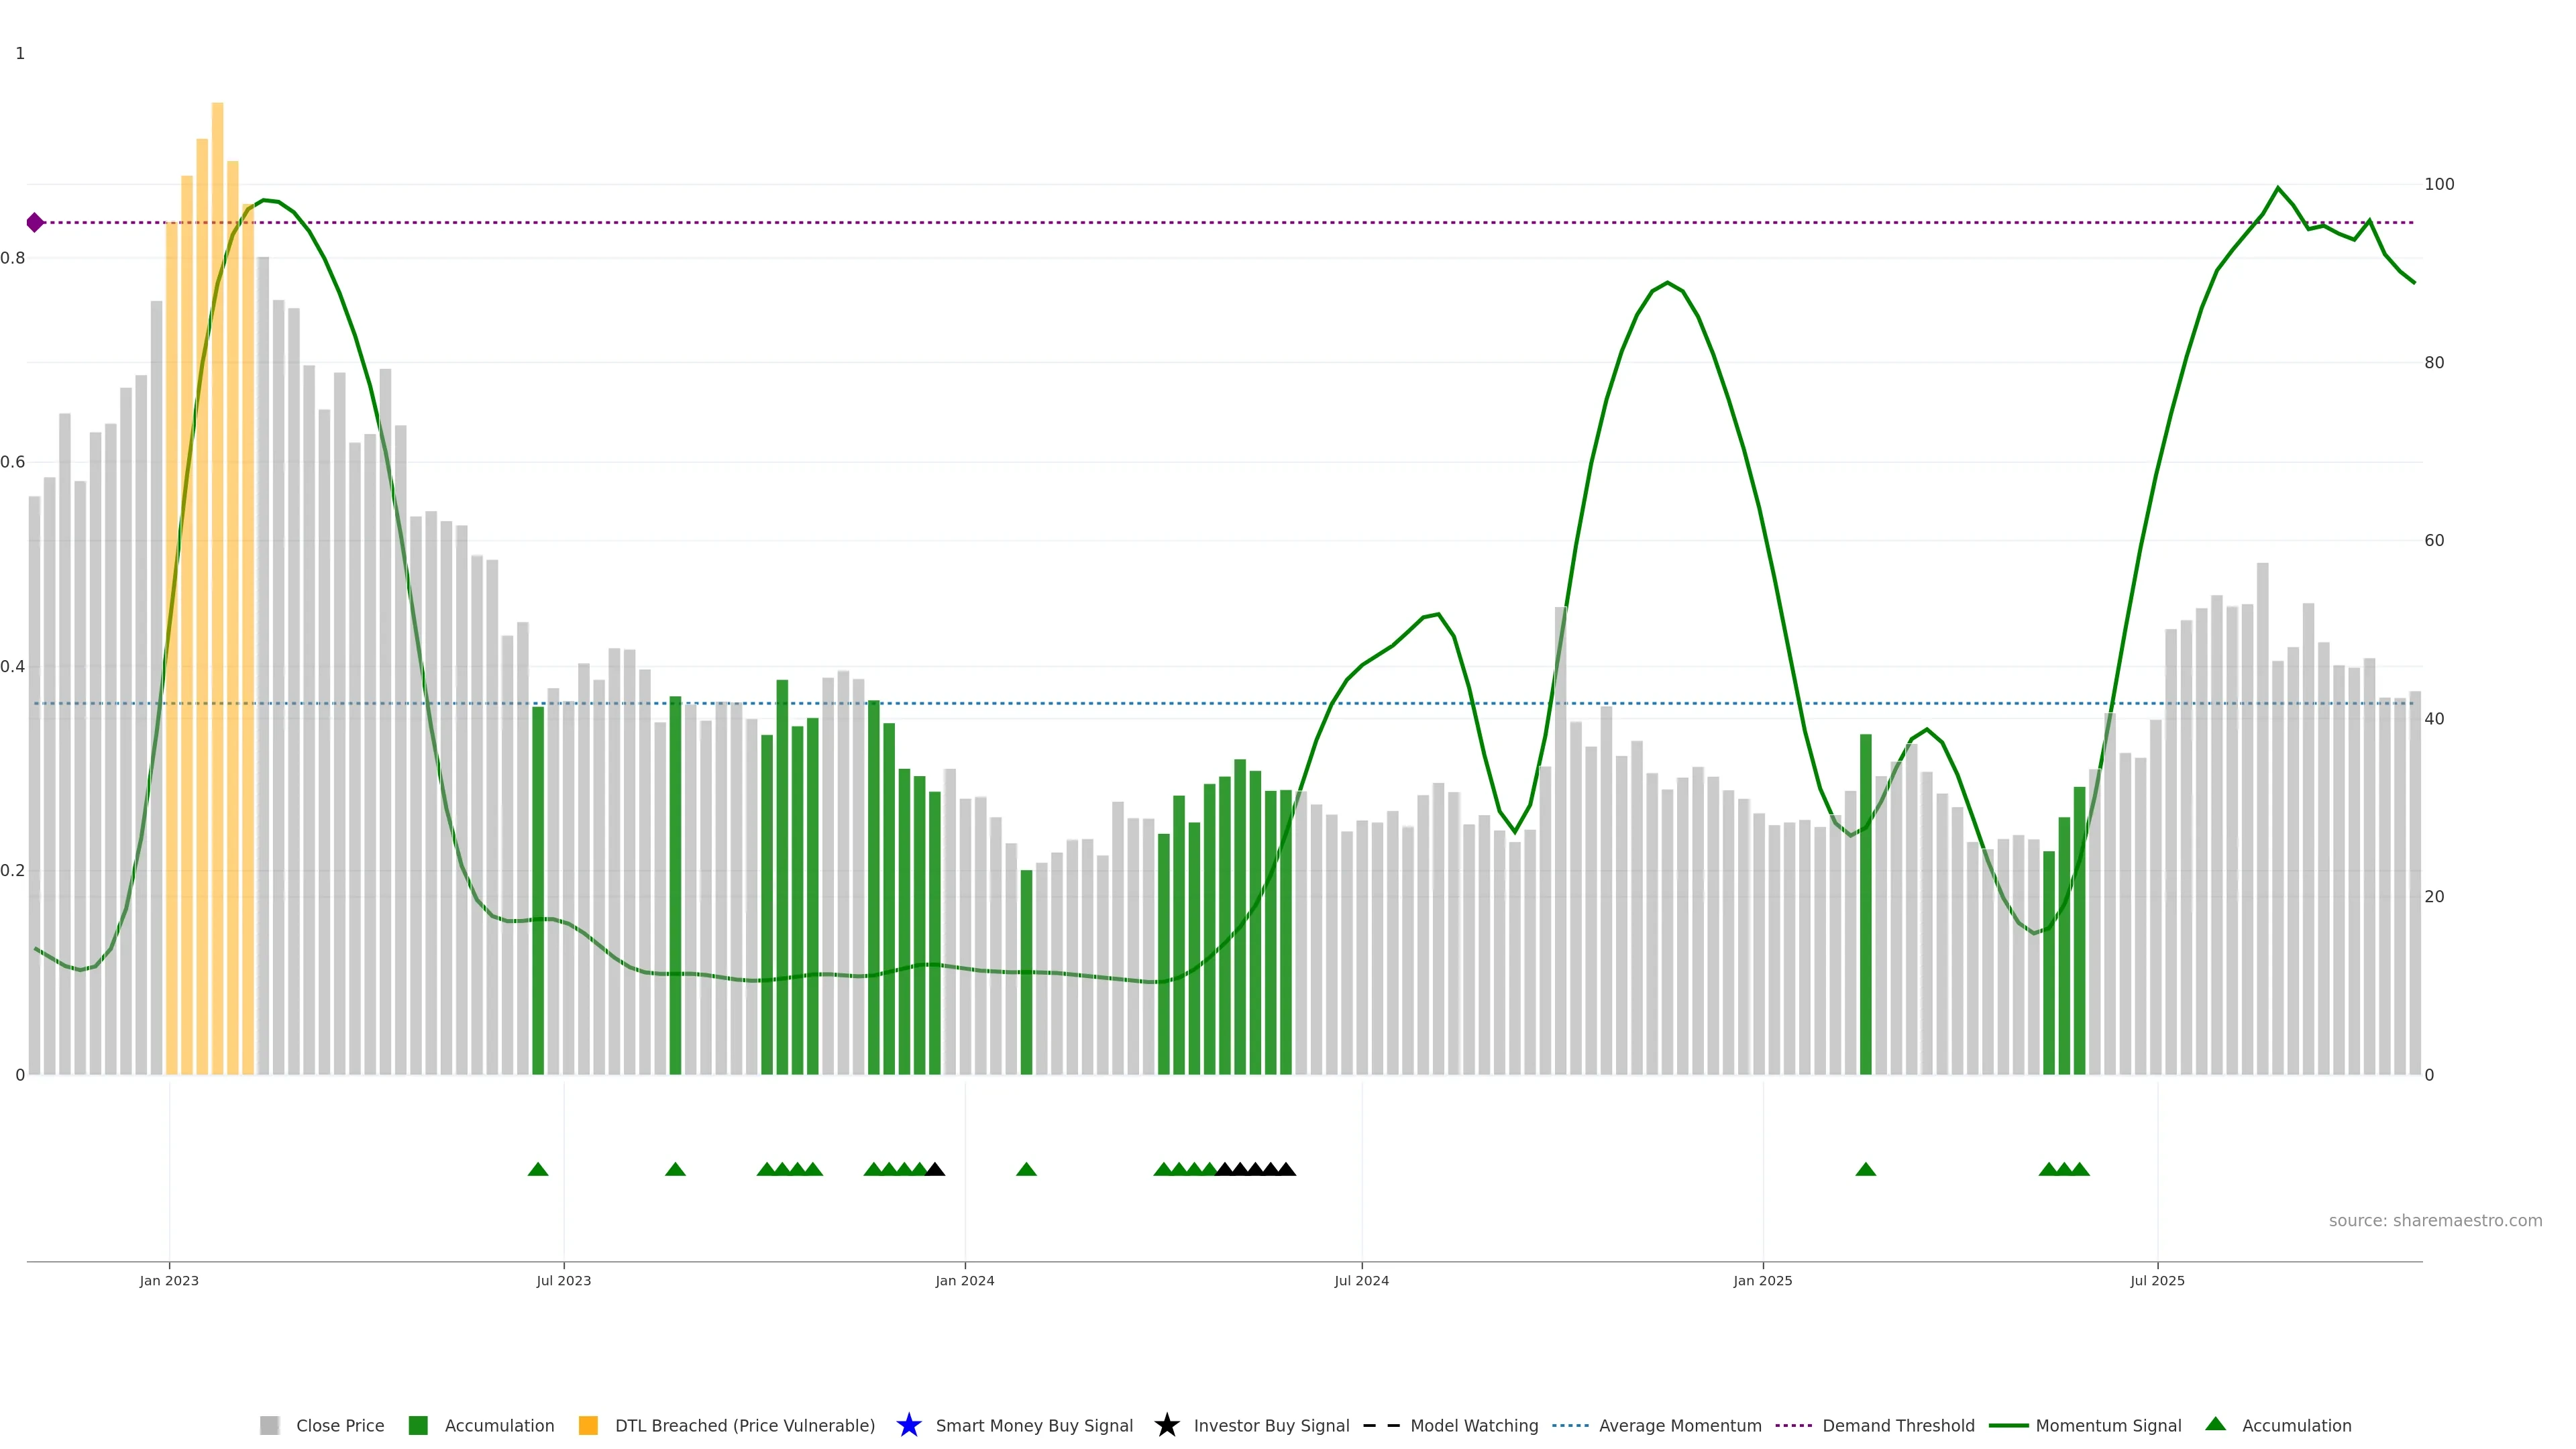This screenshot has width=2576, height=1449.
Task: Click the lone accumulation triangle after Jan 2025
Action: click(1865, 1169)
